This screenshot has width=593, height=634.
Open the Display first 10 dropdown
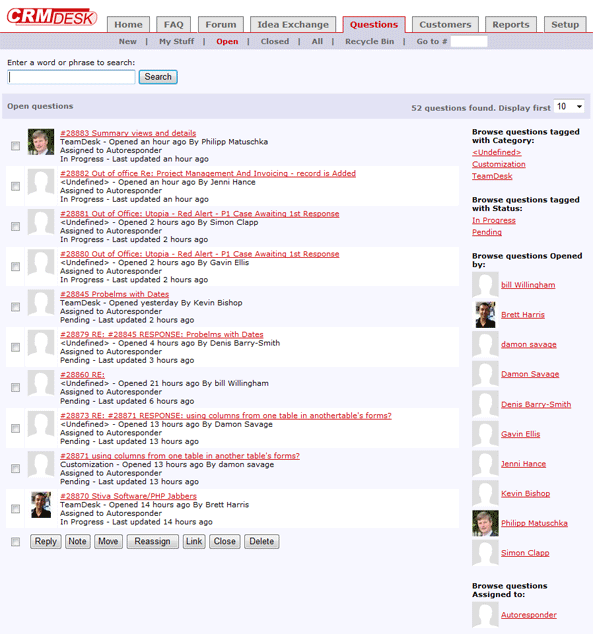pyautogui.click(x=569, y=106)
